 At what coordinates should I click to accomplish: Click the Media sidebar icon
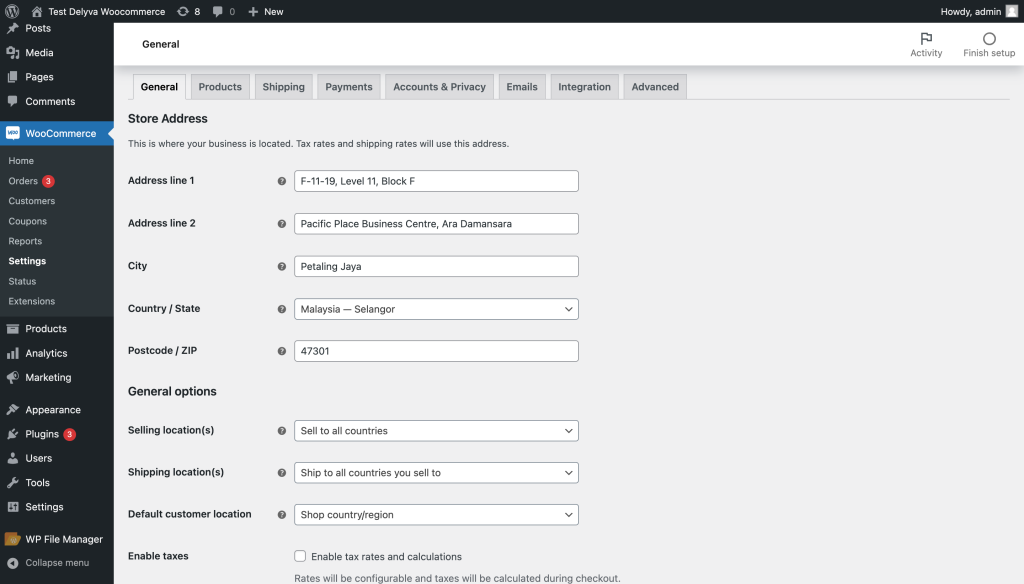(12, 52)
